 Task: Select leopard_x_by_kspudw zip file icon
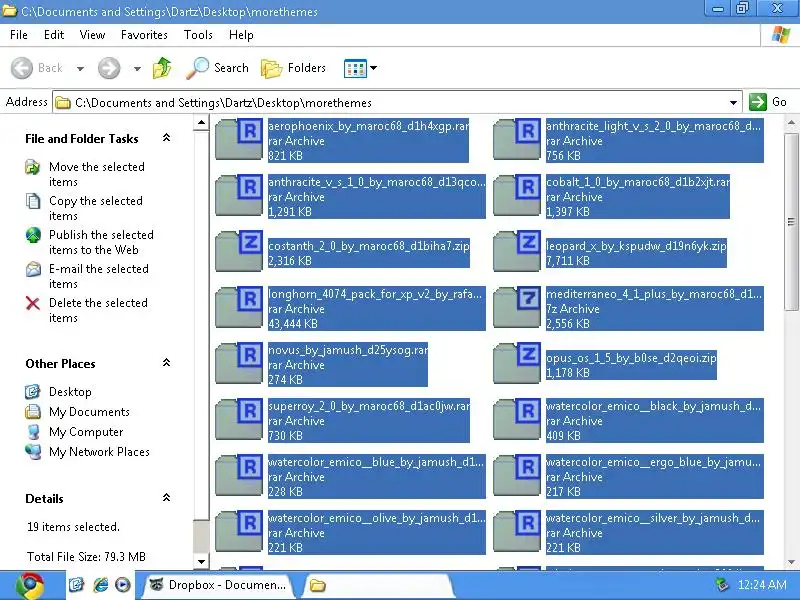(517, 252)
